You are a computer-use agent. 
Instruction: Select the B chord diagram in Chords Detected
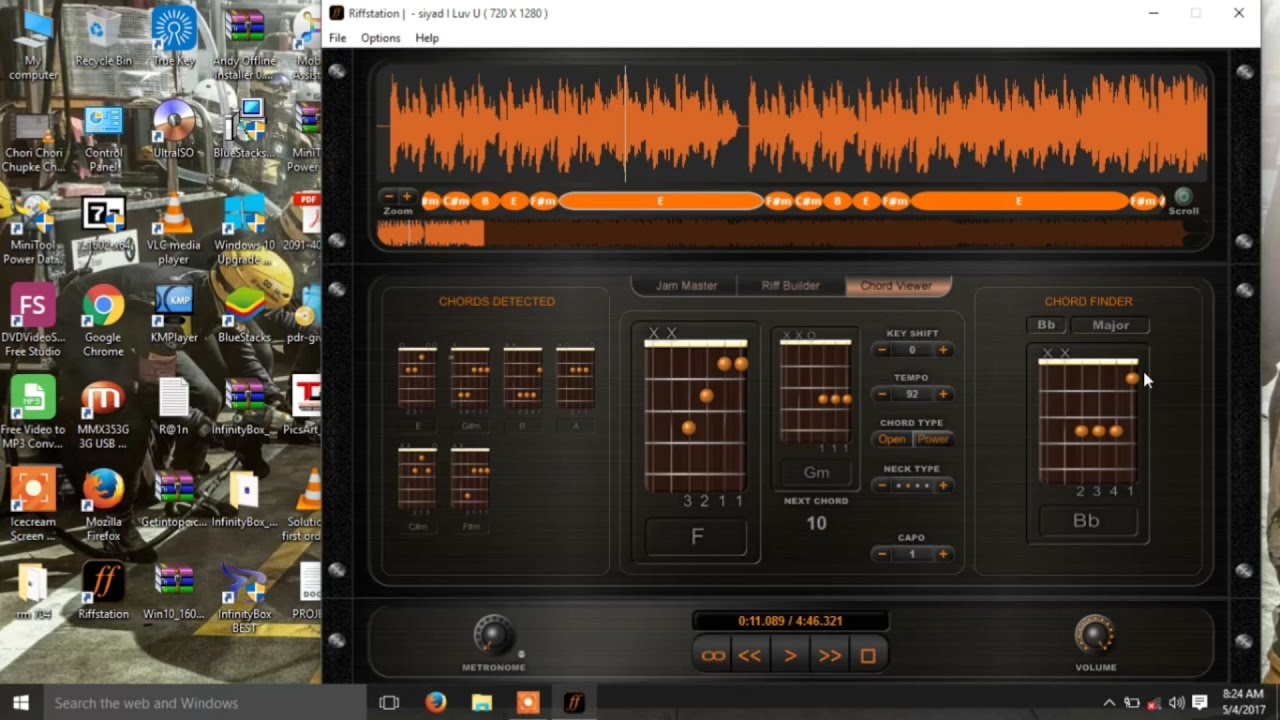(x=522, y=388)
